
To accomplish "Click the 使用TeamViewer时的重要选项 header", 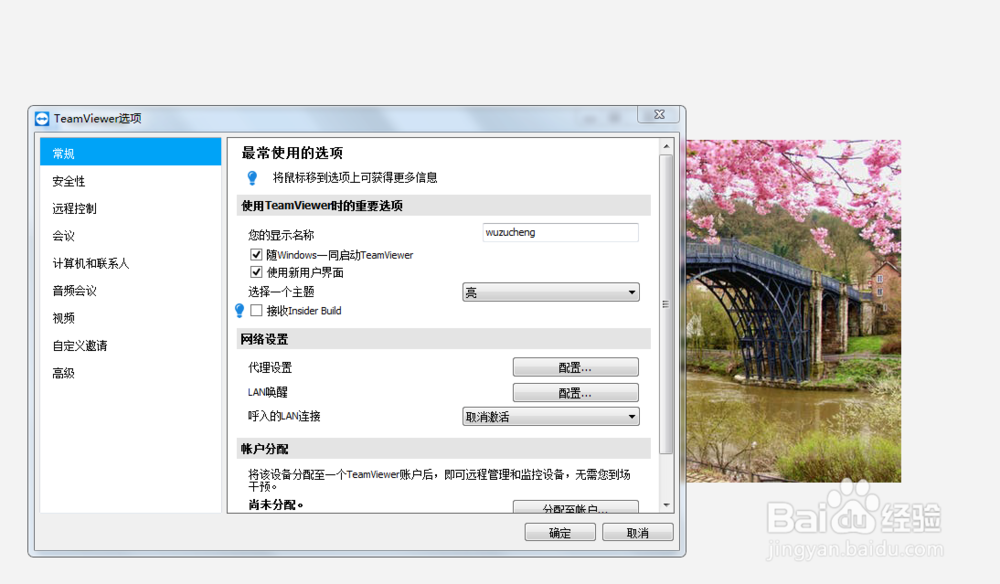I will (443, 206).
